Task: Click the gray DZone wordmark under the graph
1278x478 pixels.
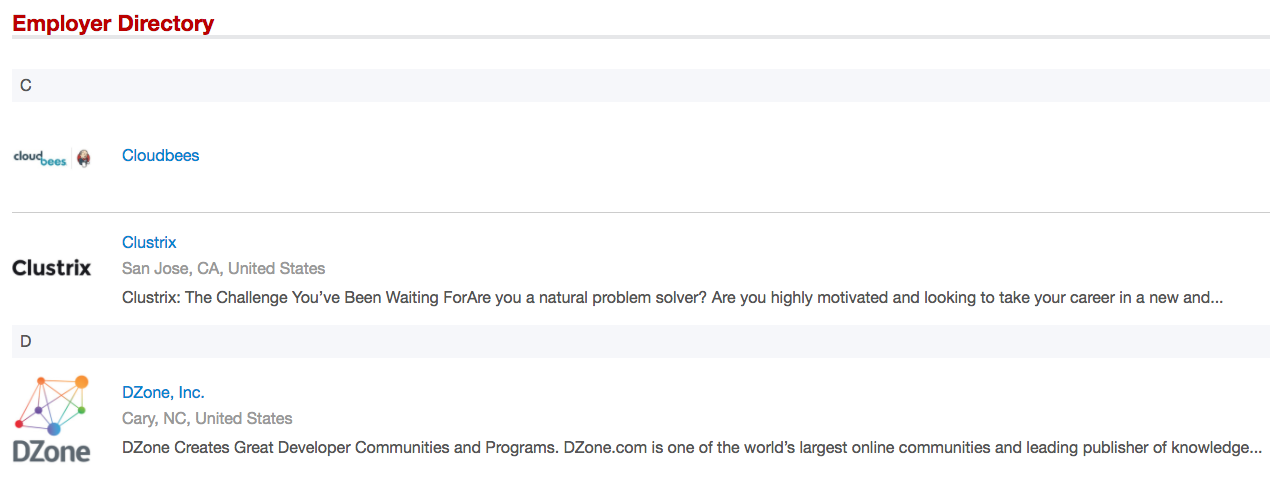Action: [51, 451]
